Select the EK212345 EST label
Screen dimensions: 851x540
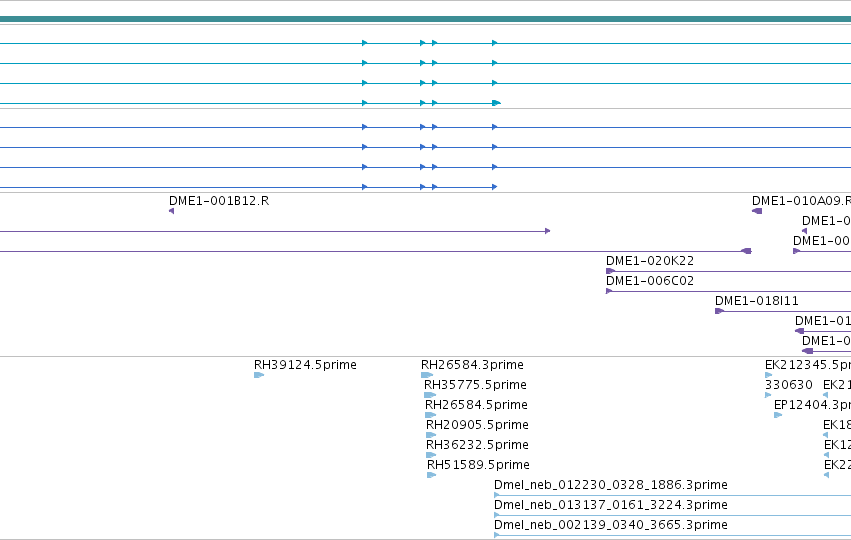[x=808, y=365]
